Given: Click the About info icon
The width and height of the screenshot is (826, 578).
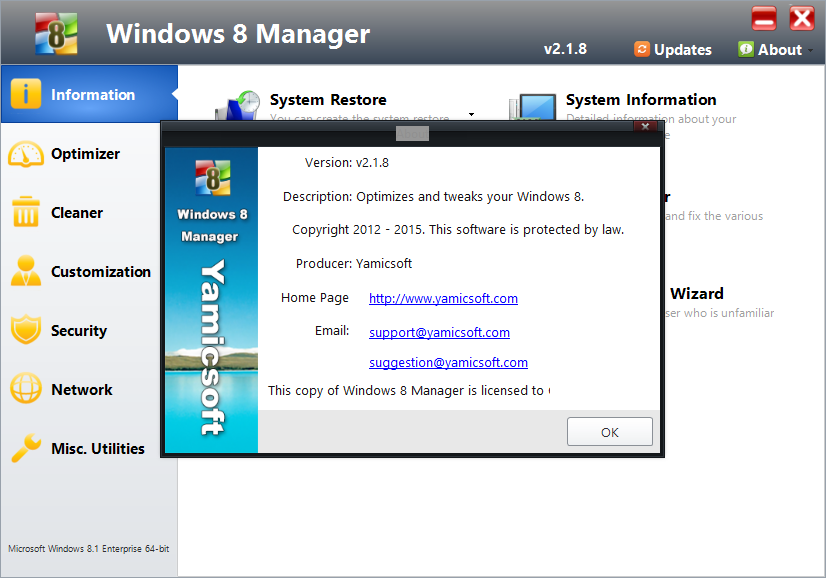Looking at the screenshot, I should [745, 49].
